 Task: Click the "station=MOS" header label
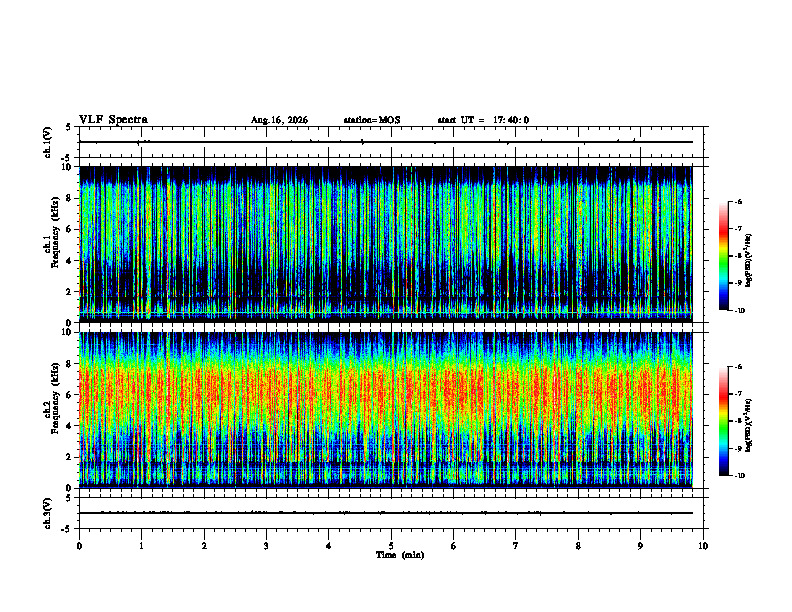coord(372,120)
